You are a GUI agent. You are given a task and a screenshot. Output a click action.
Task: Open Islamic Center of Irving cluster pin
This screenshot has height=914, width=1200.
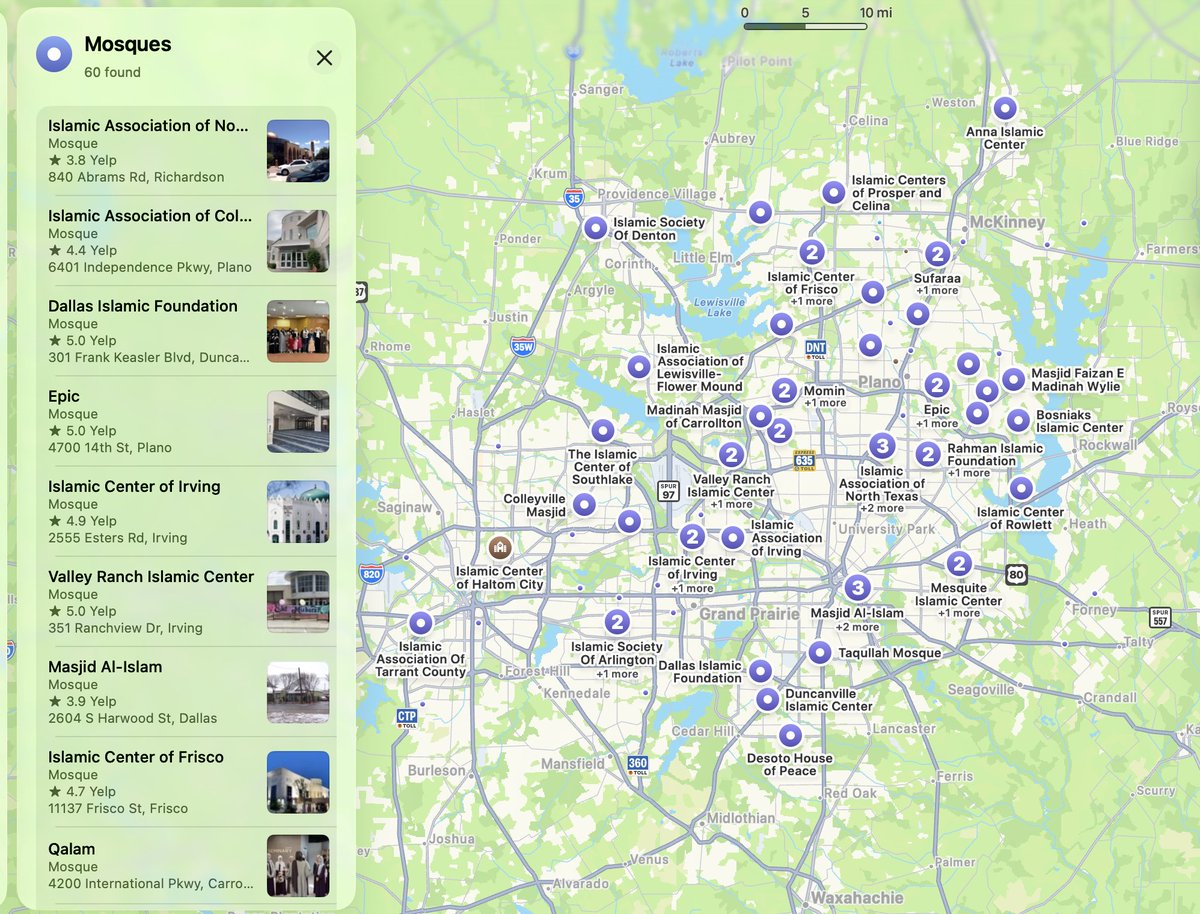(x=692, y=537)
